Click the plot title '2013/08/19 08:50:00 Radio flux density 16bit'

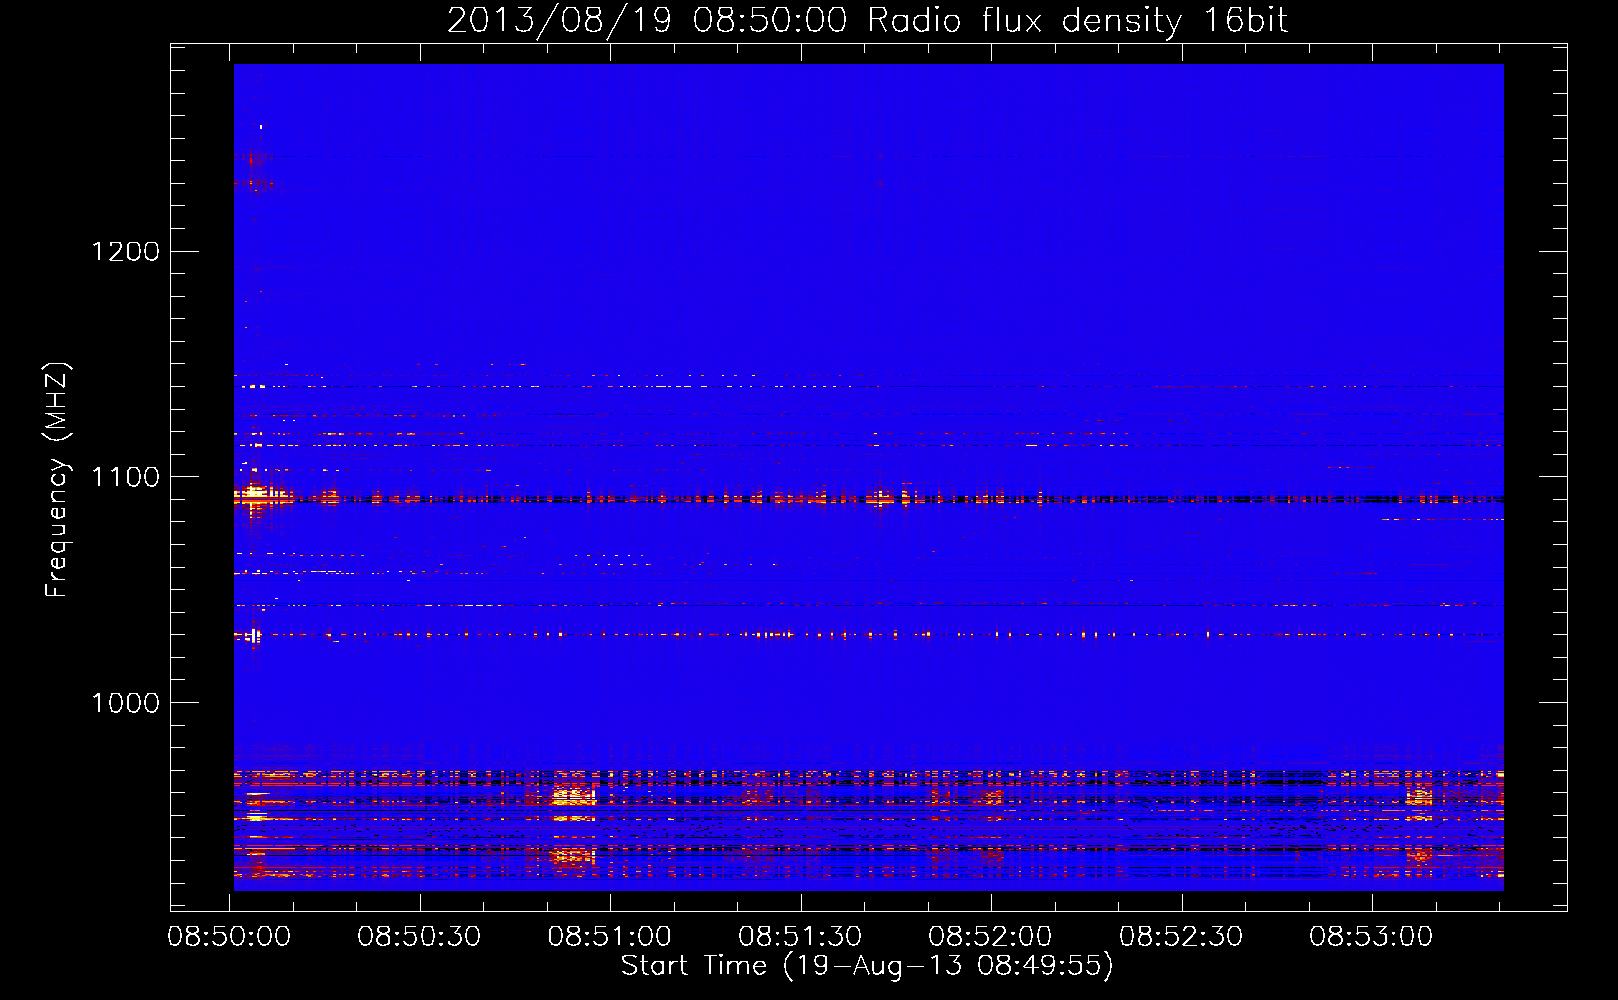(867, 21)
